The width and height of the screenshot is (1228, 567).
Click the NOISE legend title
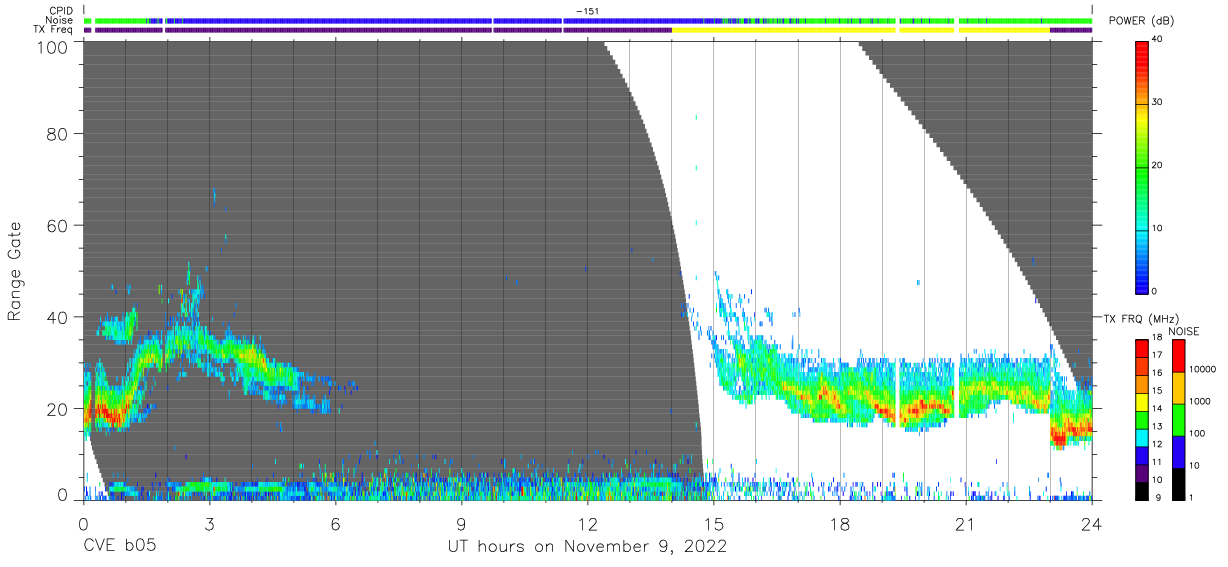1183,331
